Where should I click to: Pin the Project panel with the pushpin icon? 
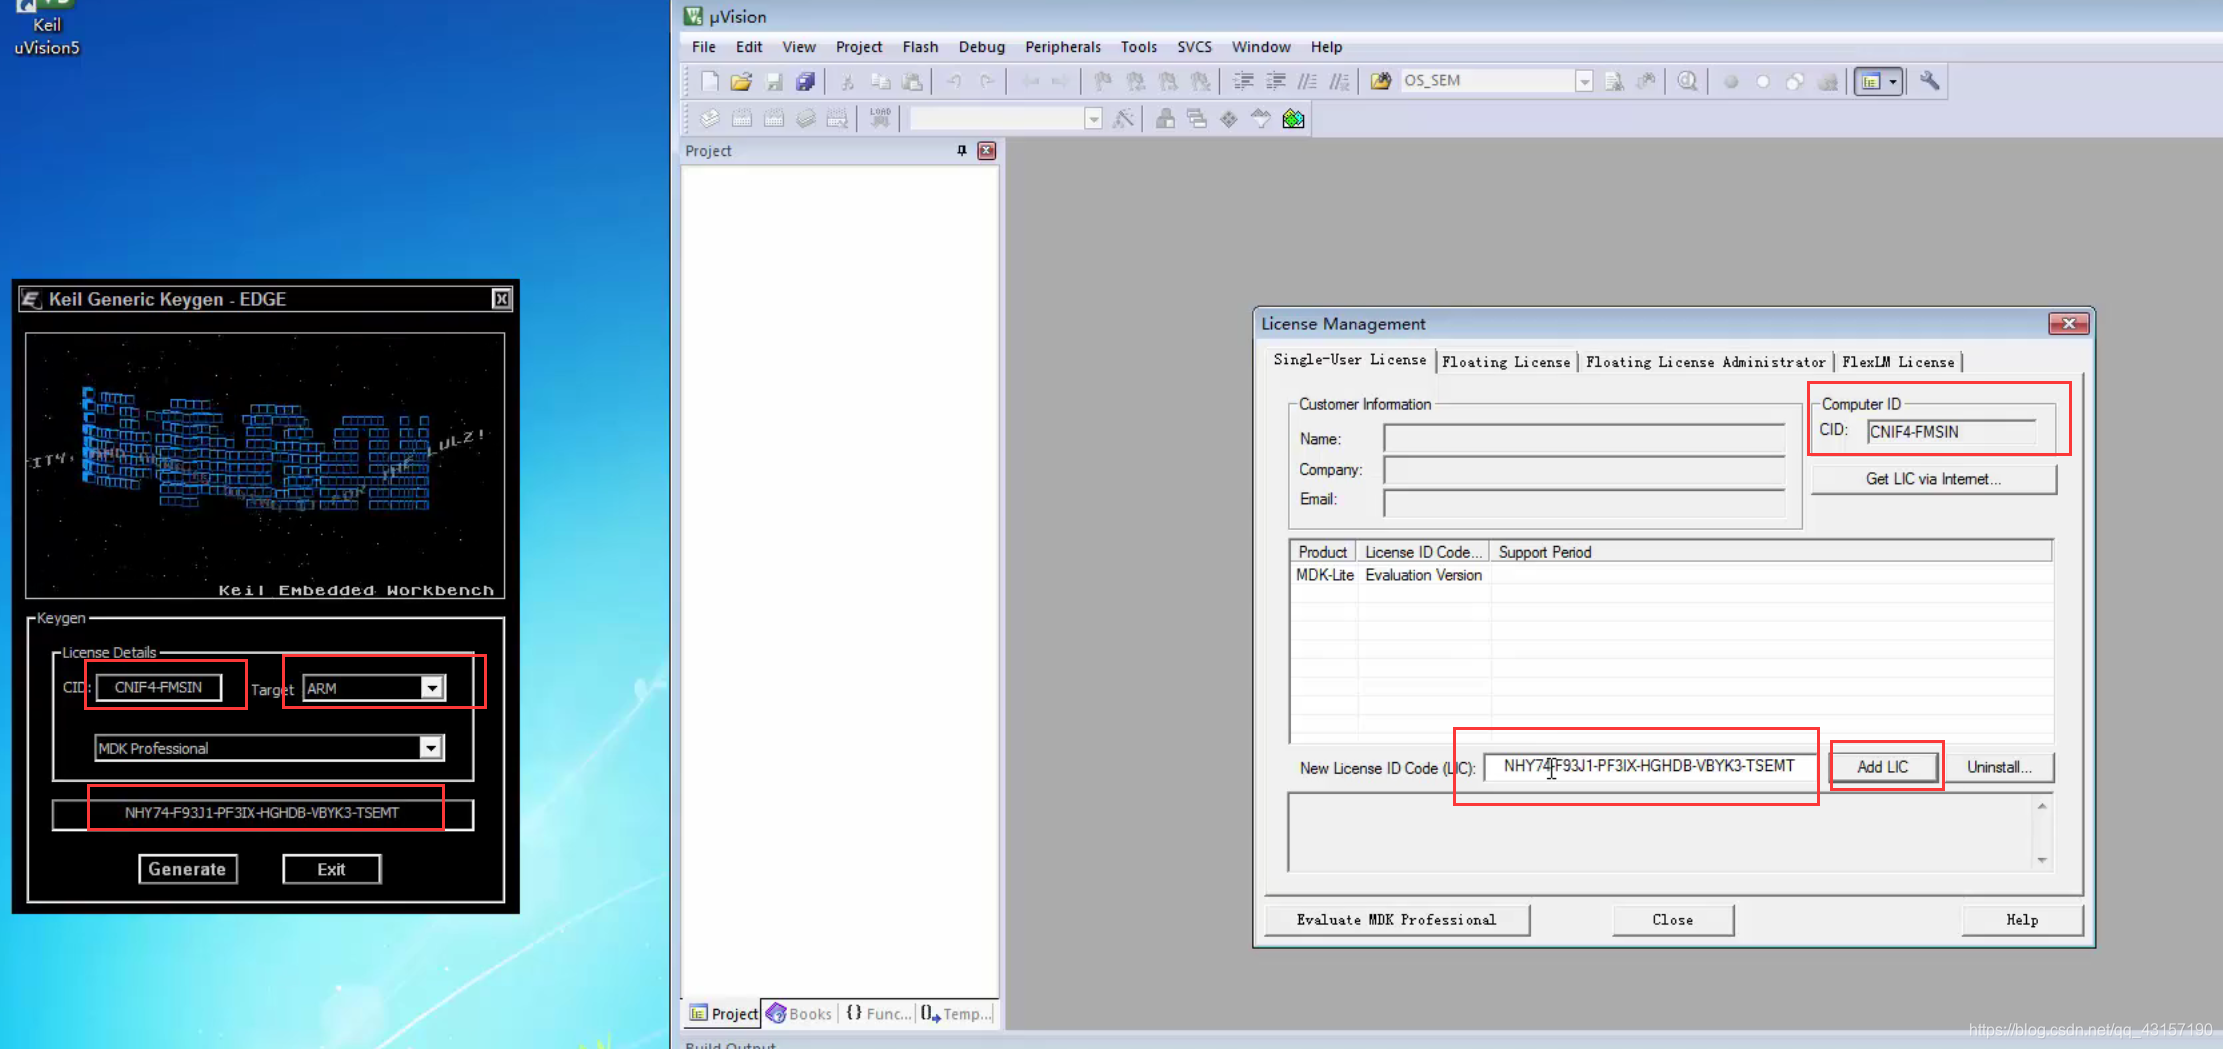tap(962, 150)
